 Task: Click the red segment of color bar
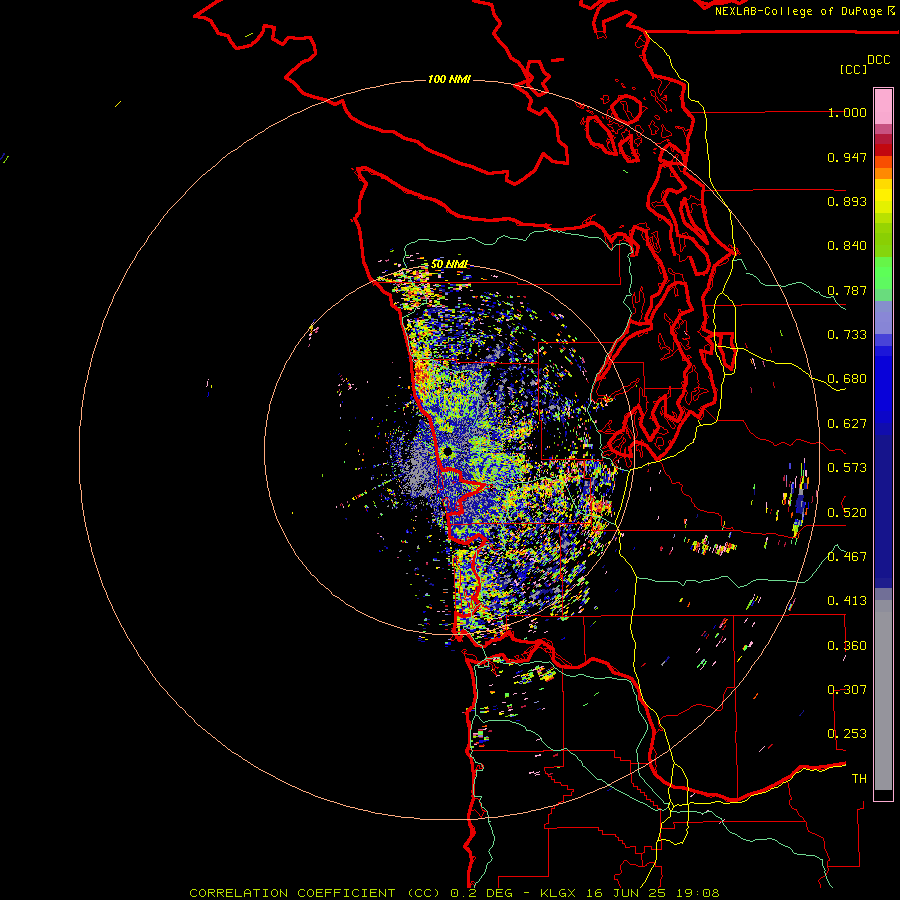tap(883, 149)
